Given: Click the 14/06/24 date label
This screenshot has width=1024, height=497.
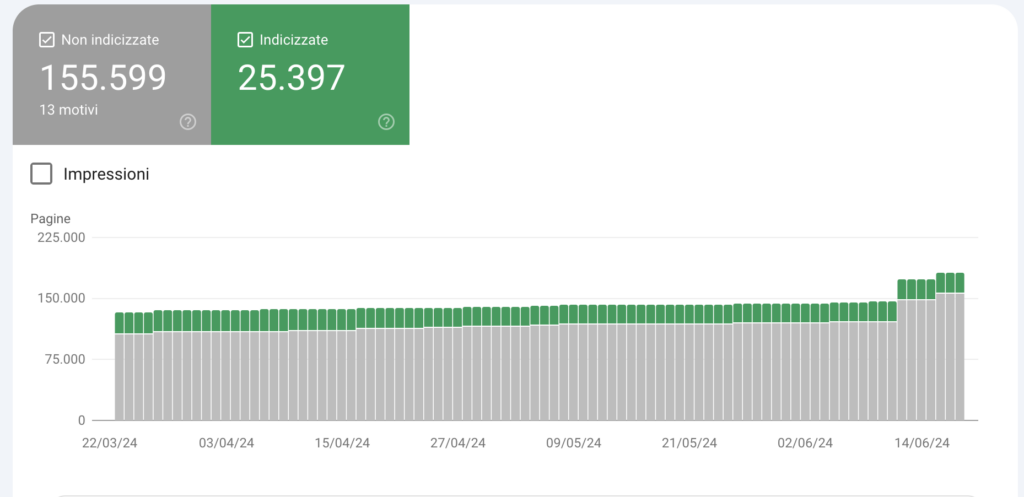Looking at the screenshot, I should 922,443.
